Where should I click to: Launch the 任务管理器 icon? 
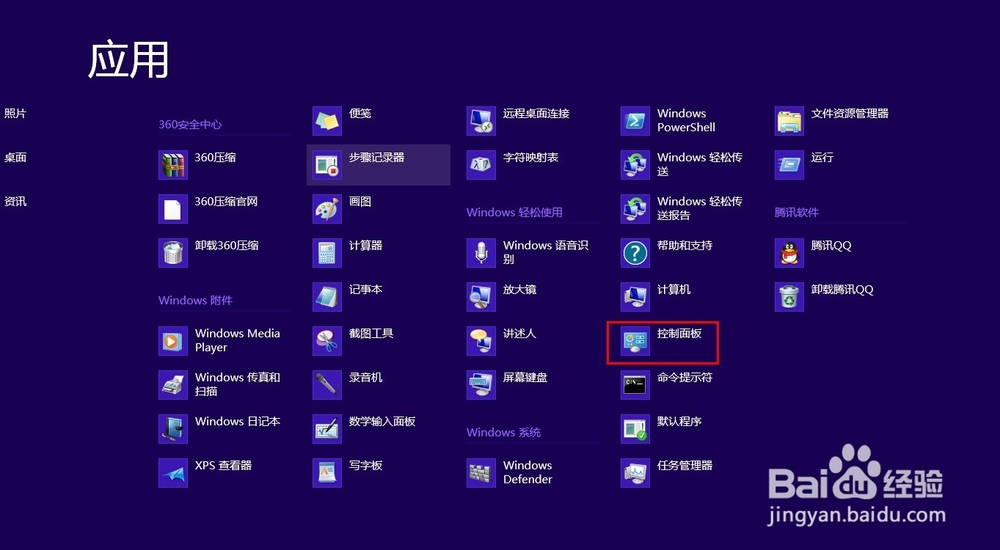635,473
